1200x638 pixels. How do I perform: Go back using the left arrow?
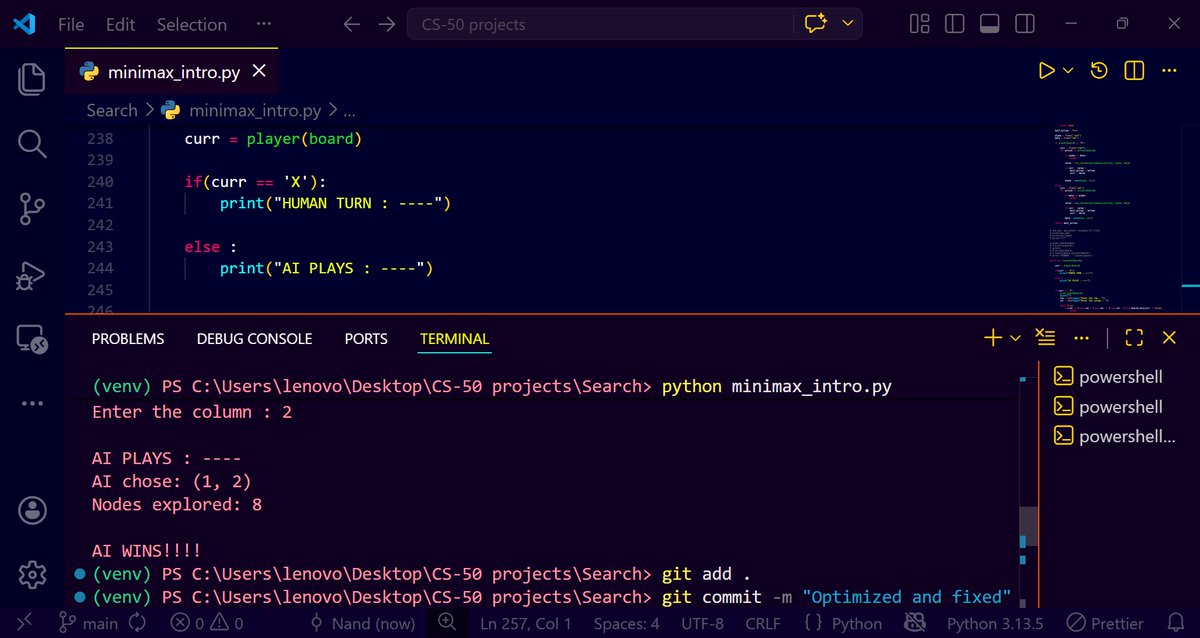[x=351, y=24]
